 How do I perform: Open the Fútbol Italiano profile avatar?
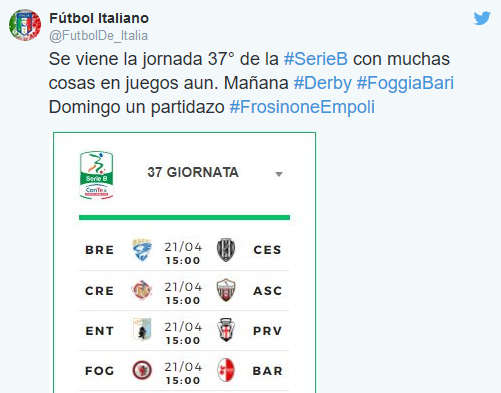tap(25, 25)
